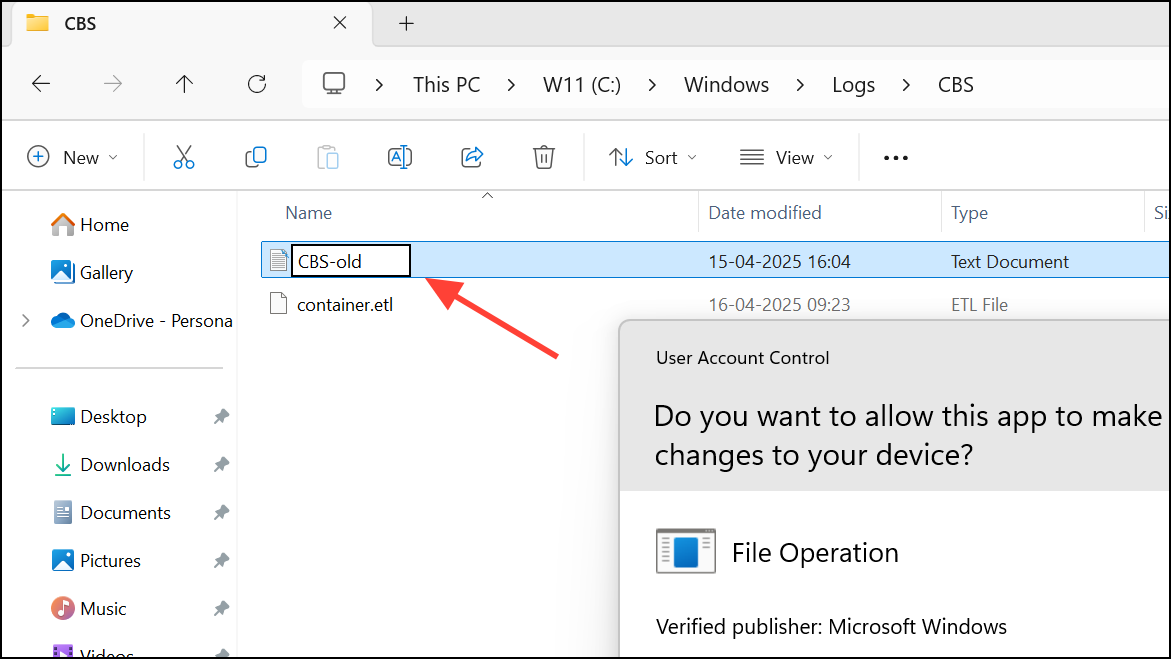1171x659 pixels.
Task: Open the See more toolbar menu
Action: click(x=895, y=157)
